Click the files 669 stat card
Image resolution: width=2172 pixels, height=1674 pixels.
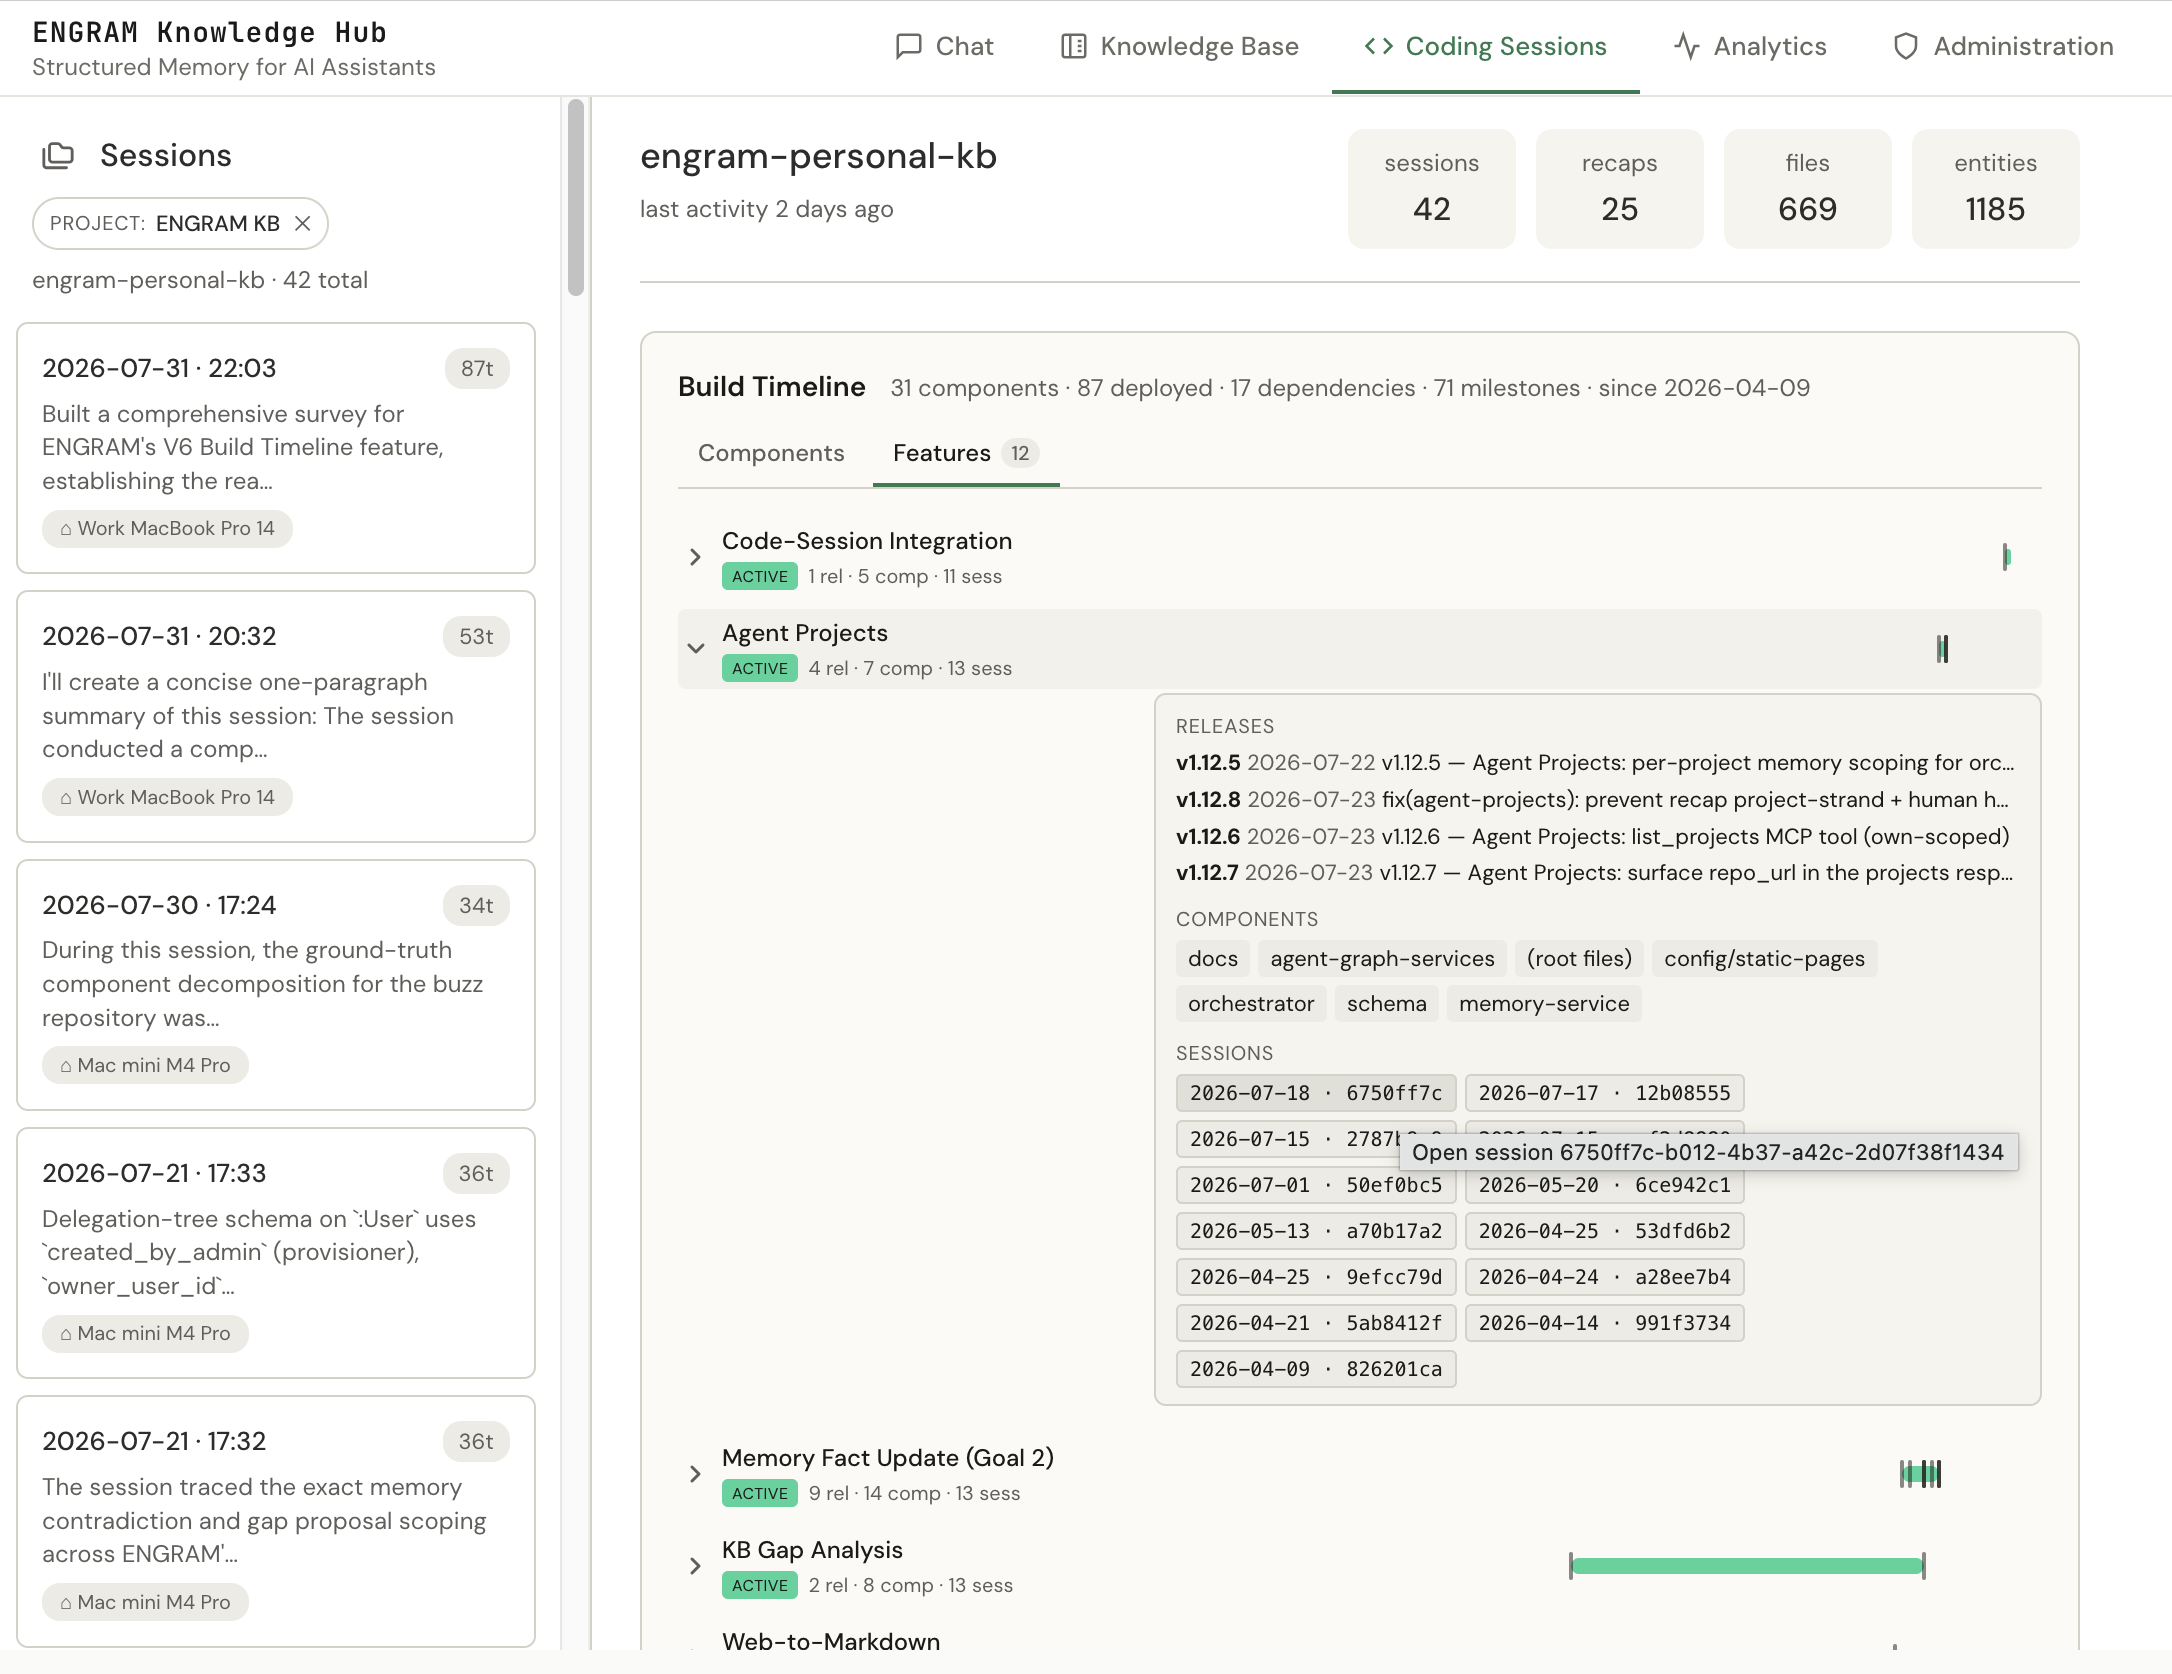pyautogui.click(x=1808, y=189)
